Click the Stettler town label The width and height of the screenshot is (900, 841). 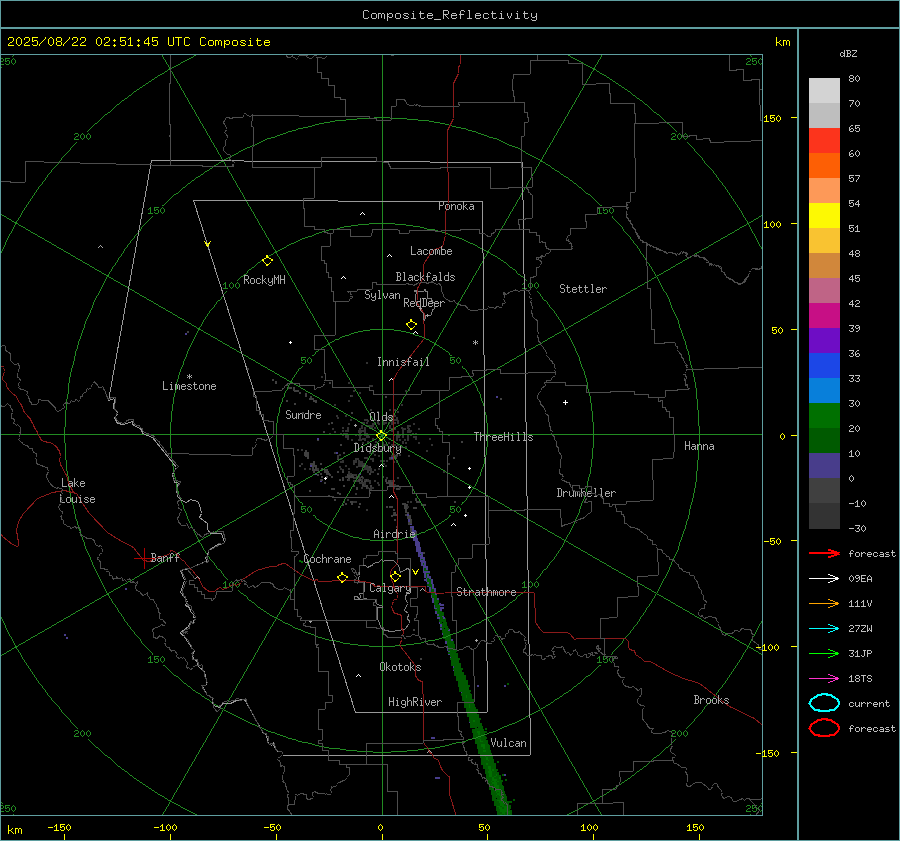tap(583, 289)
